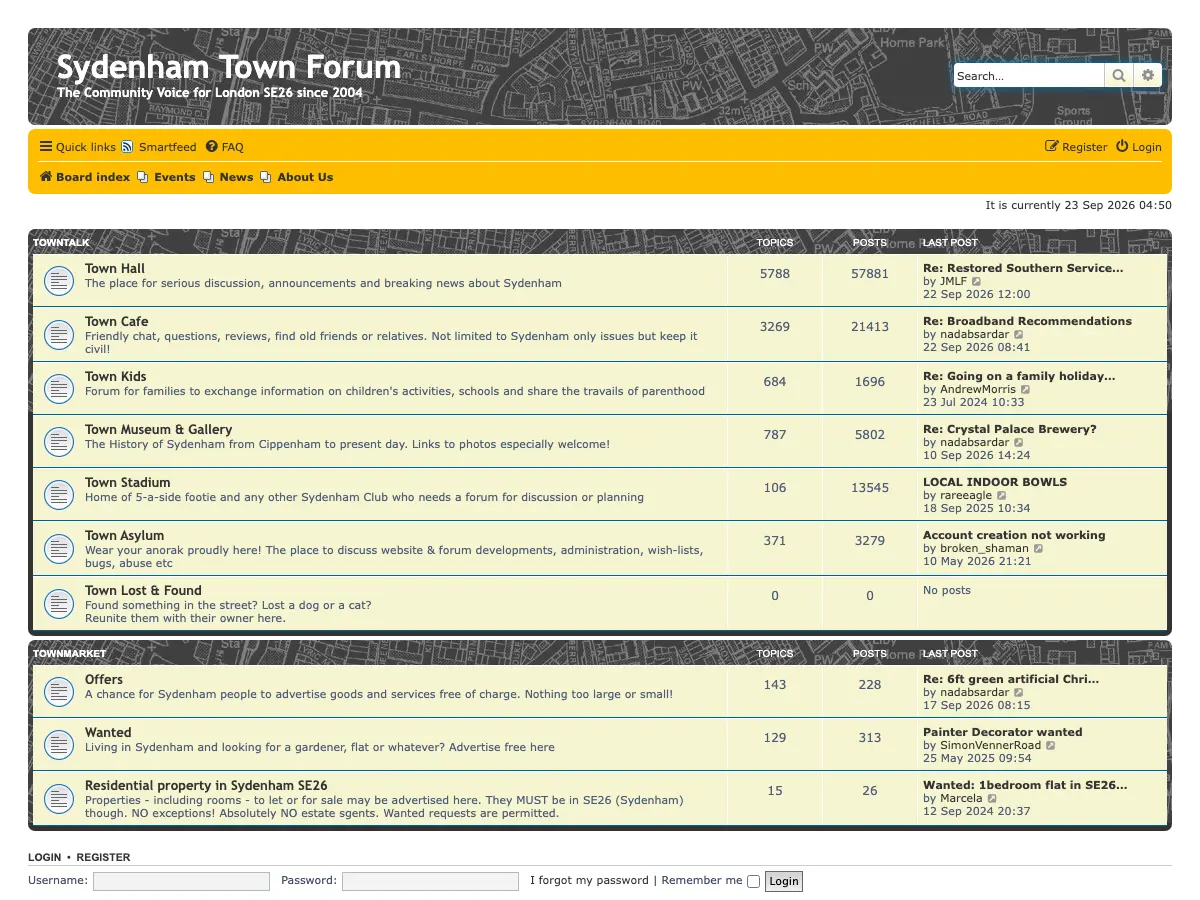Expand the Quick links dropdown

point(78,147)
